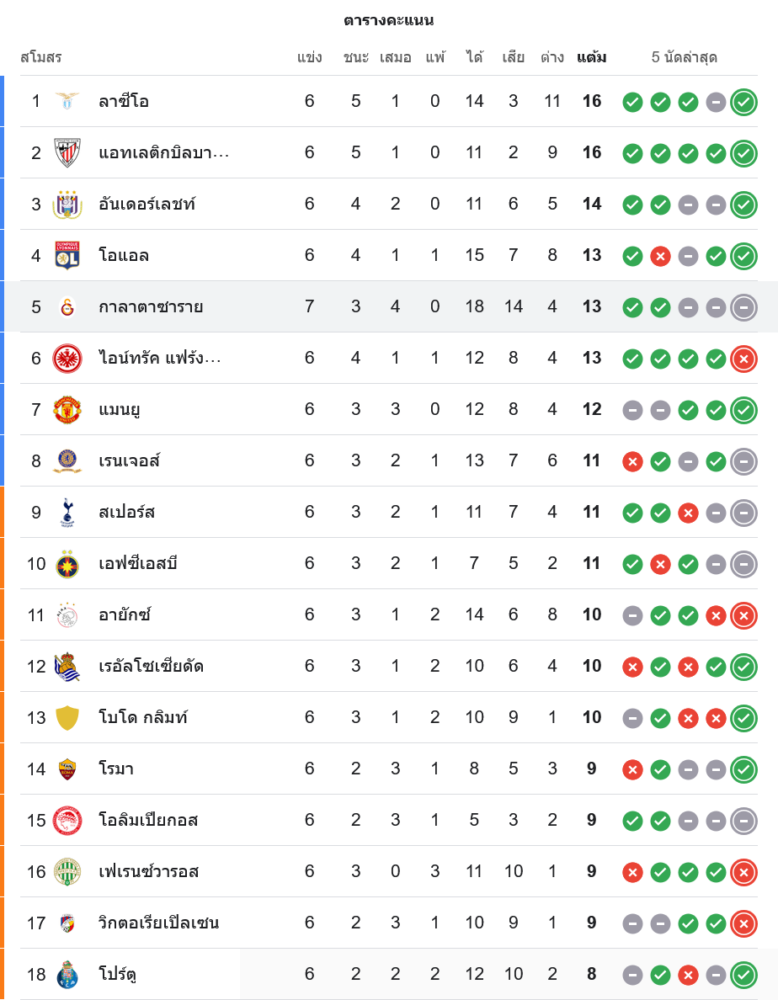Click the Tottenham Spurs crest icon
The image size is (778, 1000).
(x=67, y=512)
